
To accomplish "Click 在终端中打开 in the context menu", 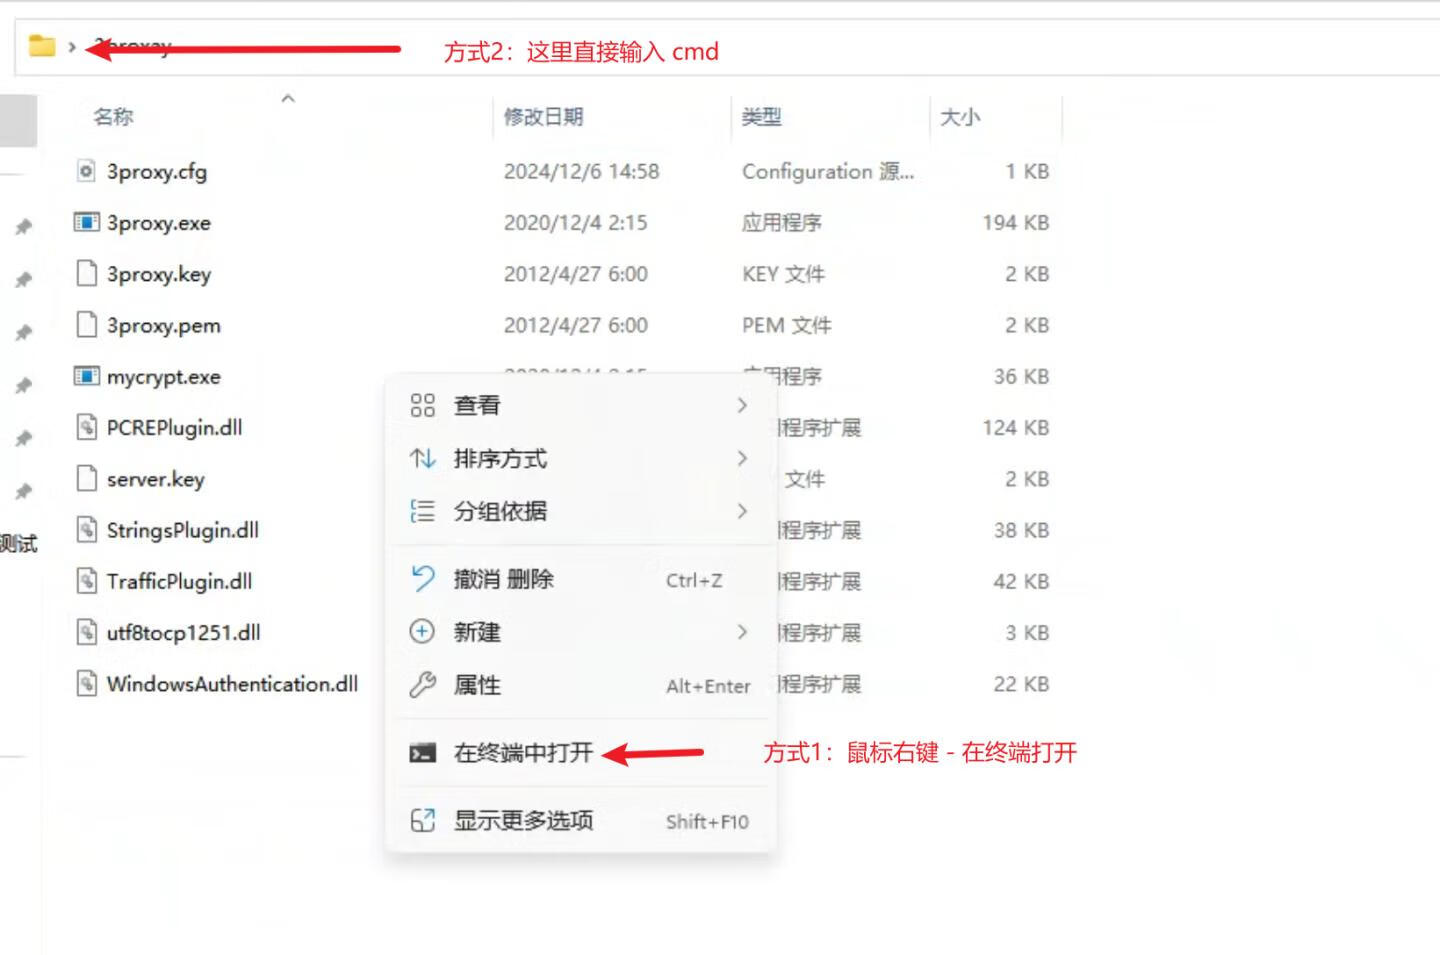I will pyautogui.click(x=580, y=753).
